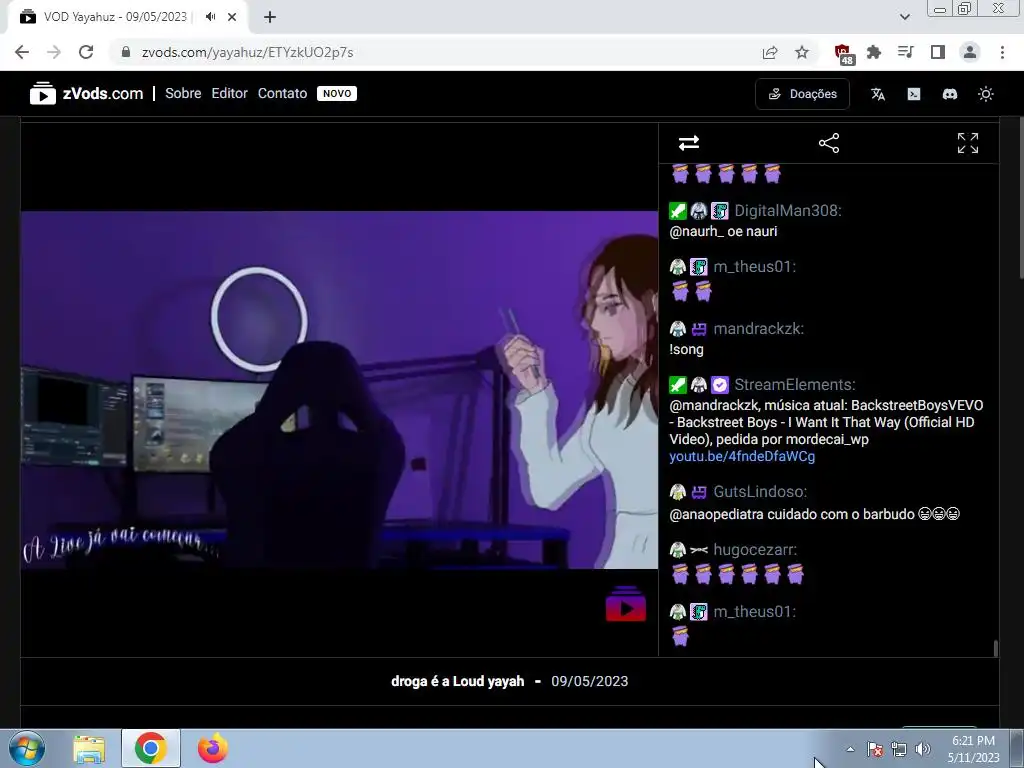Click the @naurh_ oe nauri message
Screen dimensions: 1024x768
coord(723,231)
